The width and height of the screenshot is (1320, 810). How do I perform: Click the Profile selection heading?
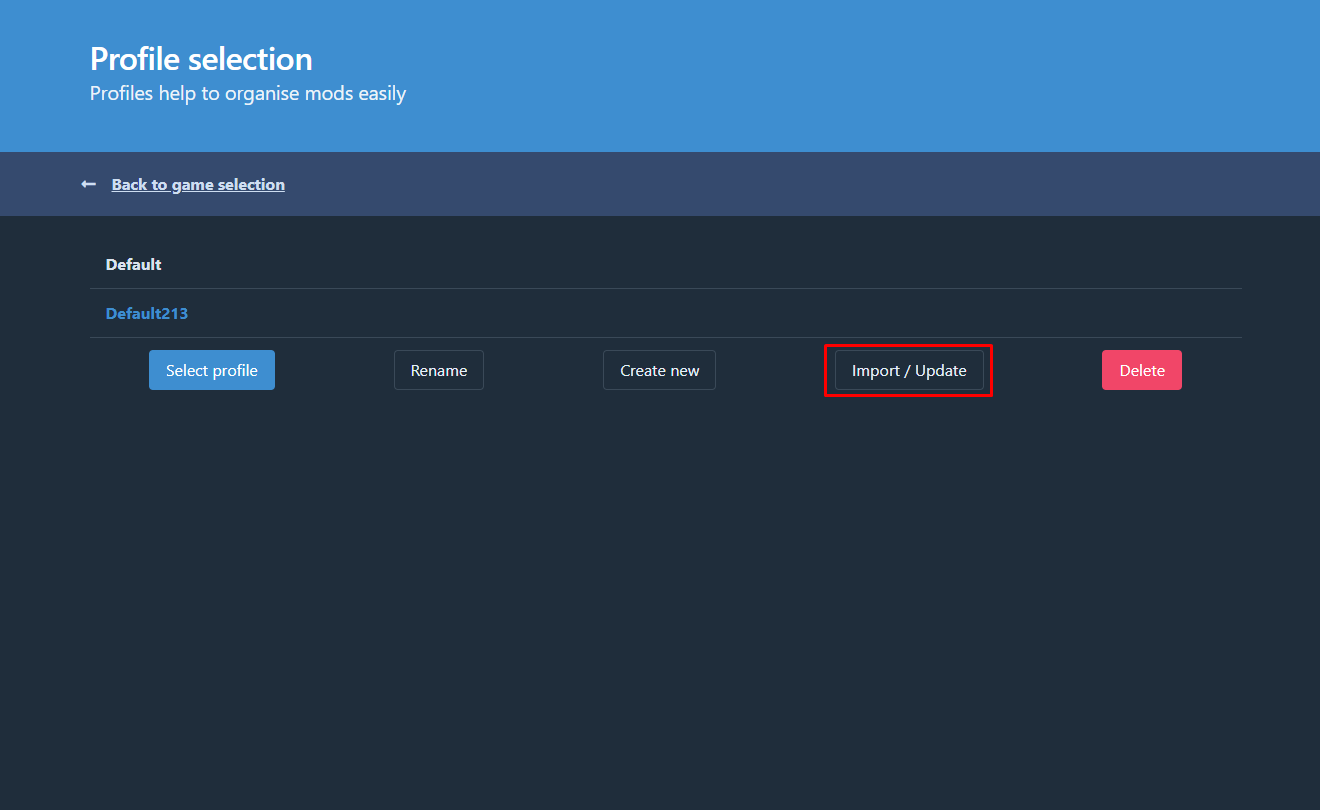click(201, 59)
